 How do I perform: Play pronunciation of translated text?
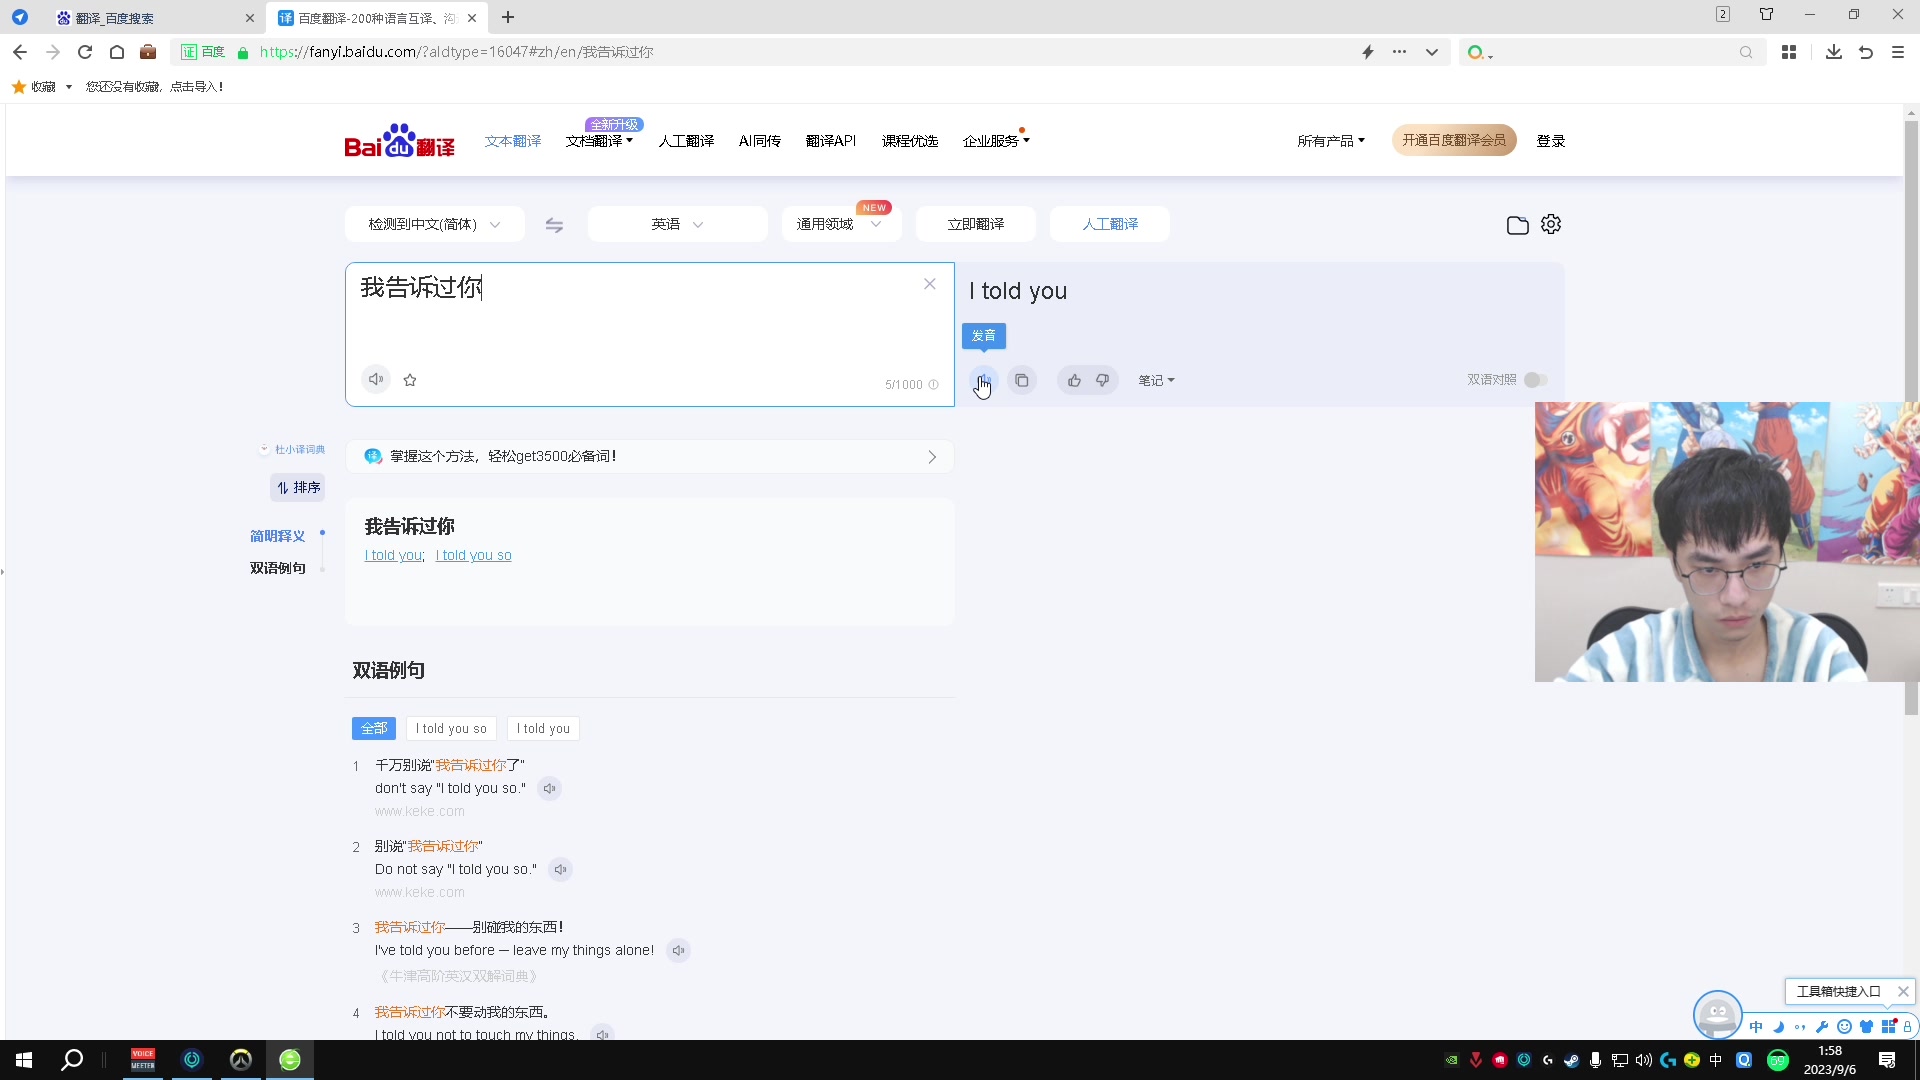[983, 380]
